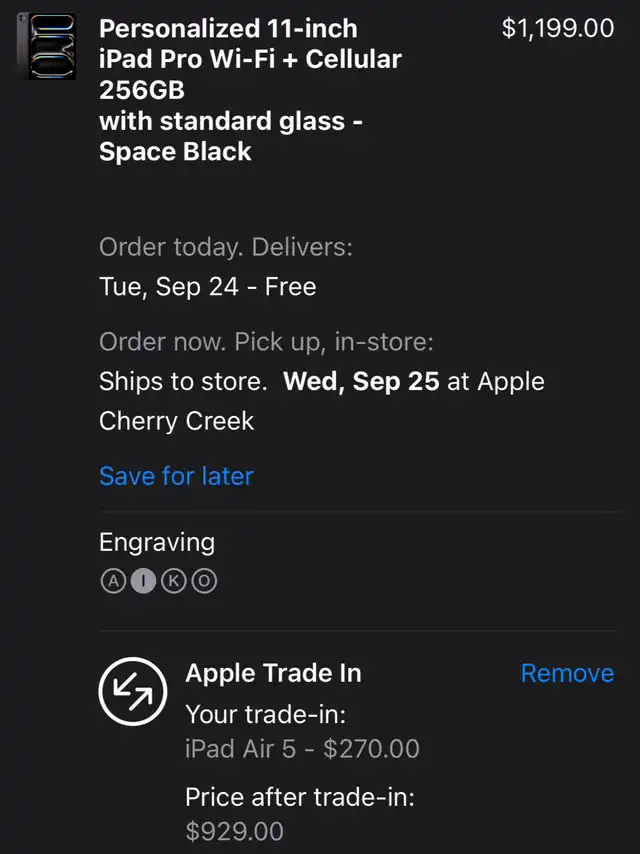Click the Wed, Sep 25 pickup date
The width and height of the screenshot is (640, 854).
point(361,381)
